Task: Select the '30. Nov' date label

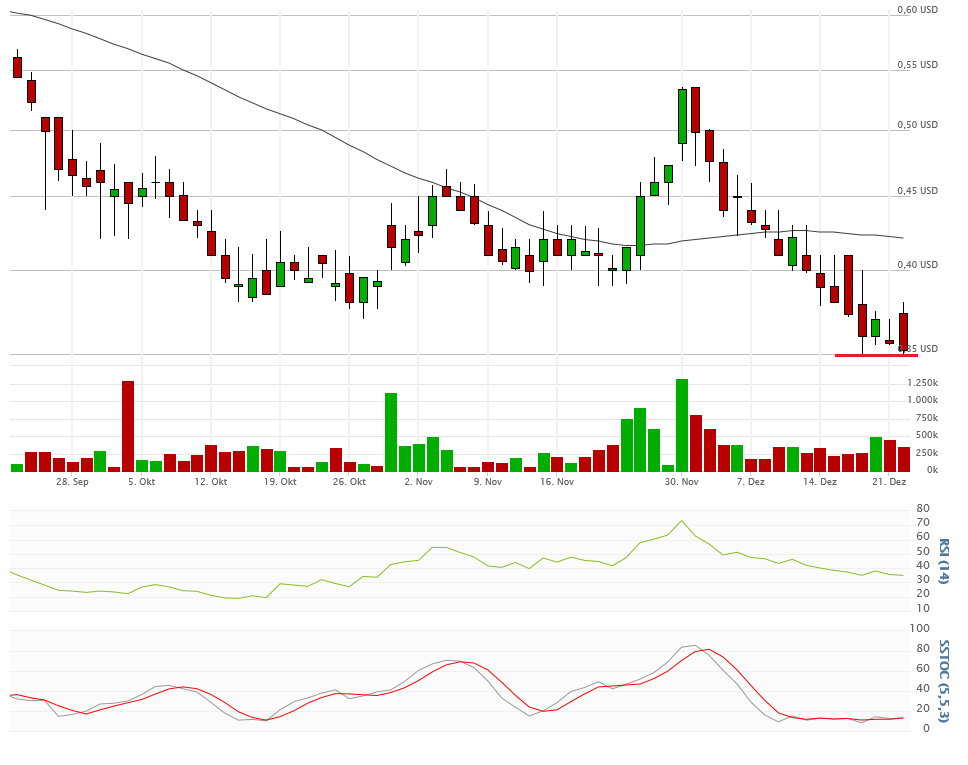Action: click(x=681, y=482)
